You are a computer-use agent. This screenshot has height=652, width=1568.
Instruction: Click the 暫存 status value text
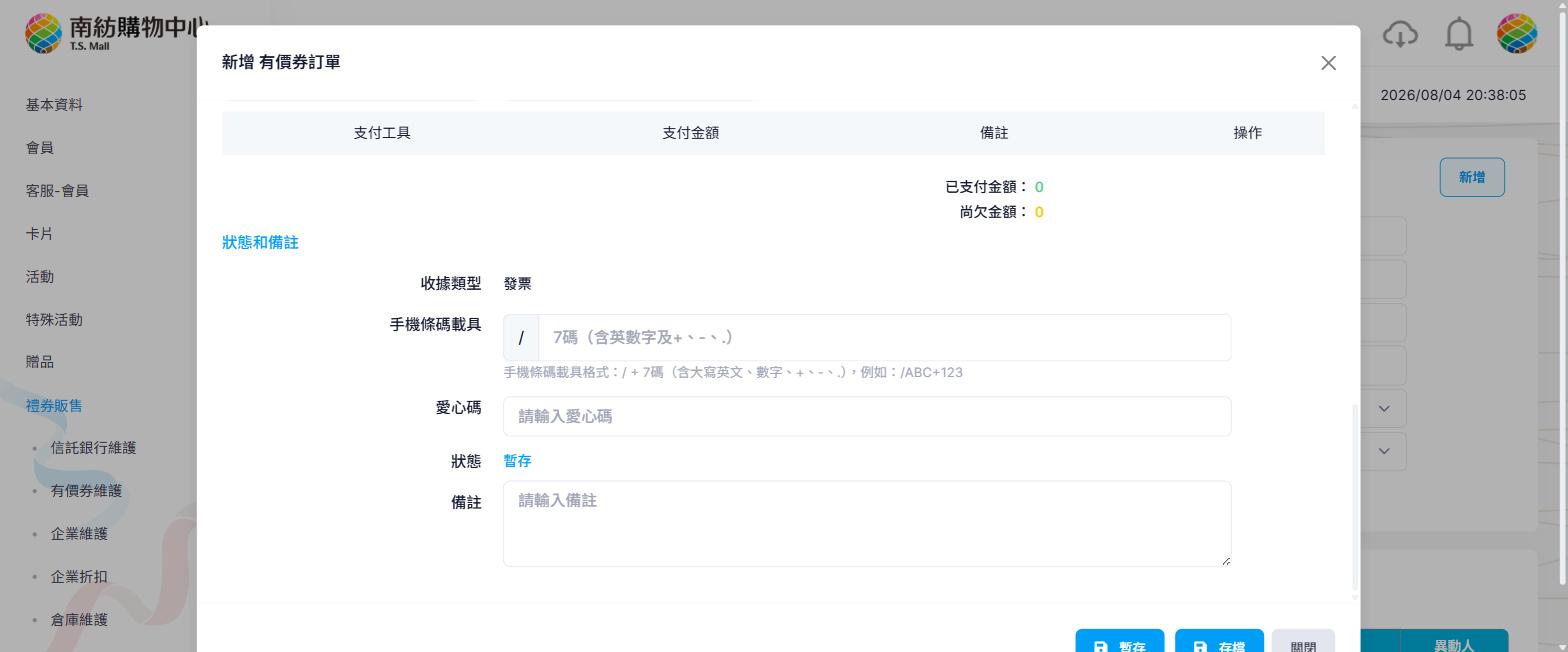(x=517, y=461)
